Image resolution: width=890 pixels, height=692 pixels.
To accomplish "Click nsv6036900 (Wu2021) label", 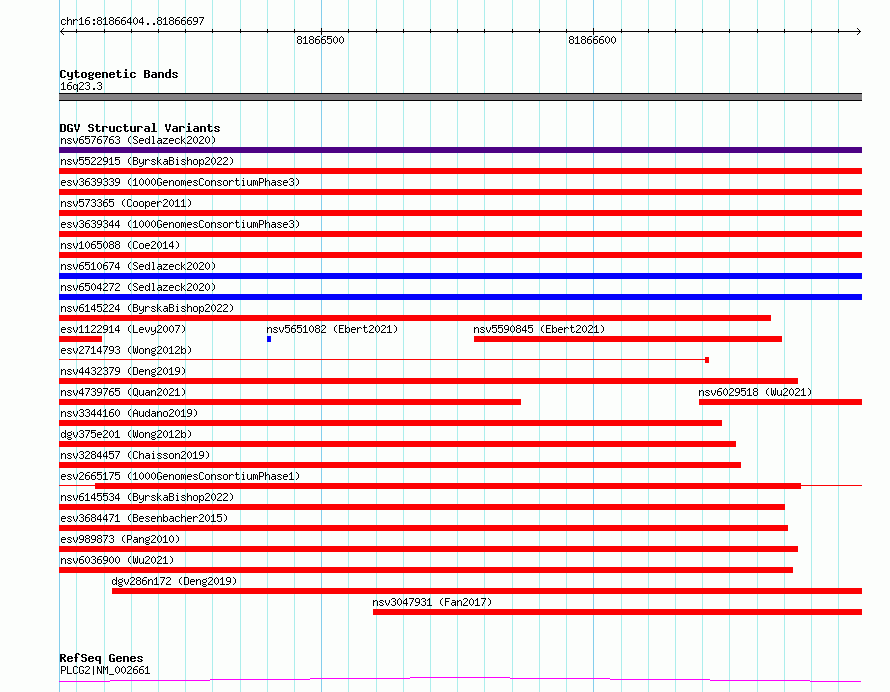I will (117, 560).
